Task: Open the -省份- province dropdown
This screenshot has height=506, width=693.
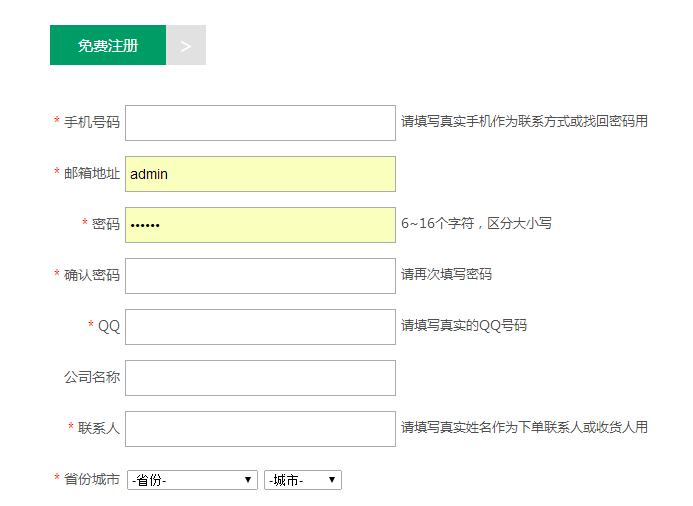Action: (192, 480)
